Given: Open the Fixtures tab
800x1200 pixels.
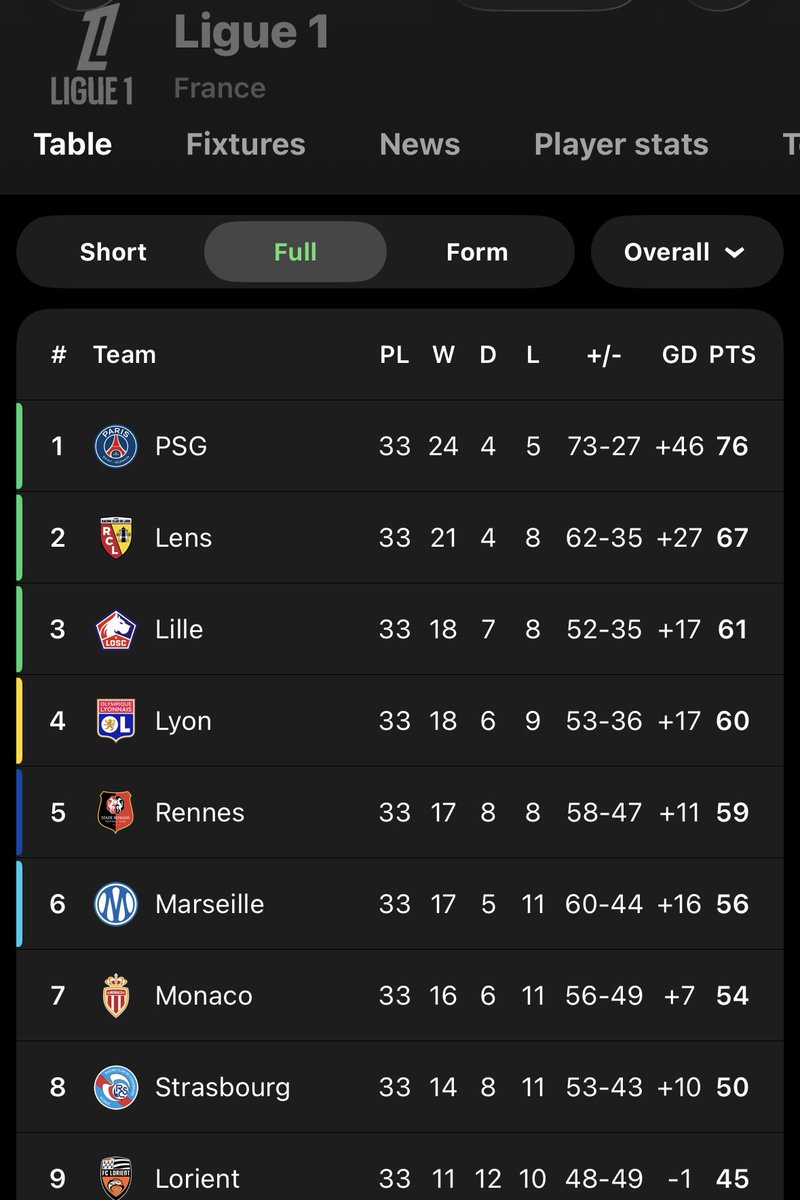Looking at the screenshot, I should click(x=245, y=144).
